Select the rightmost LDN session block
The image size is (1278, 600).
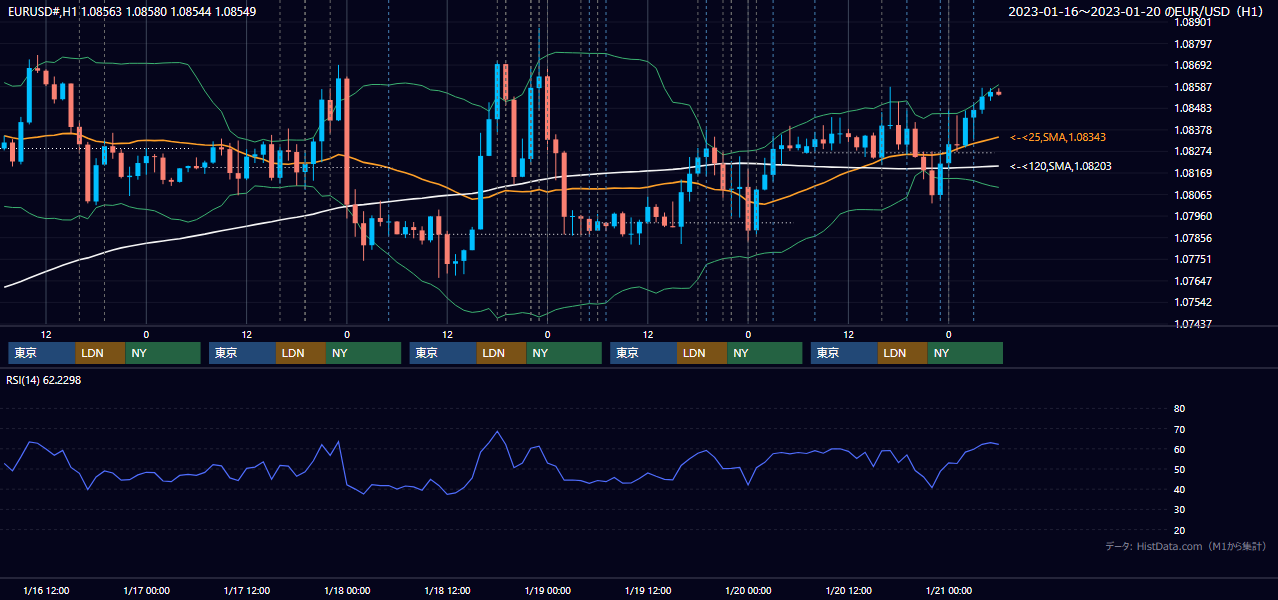pos(903,353)
